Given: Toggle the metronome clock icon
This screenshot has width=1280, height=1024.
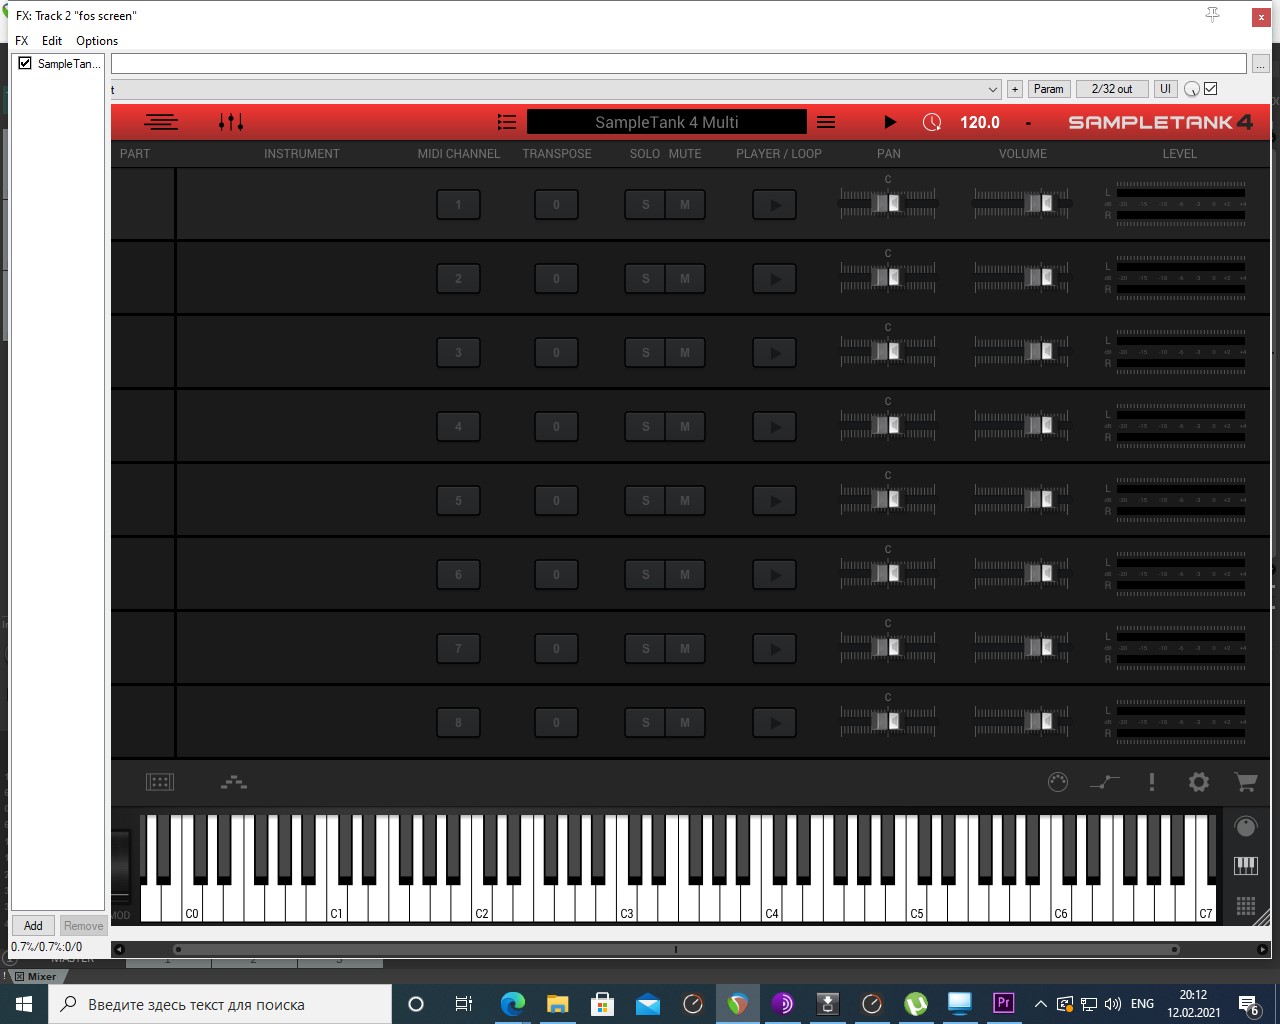Looking at the screenshot, I should pyautogui.click(x=932, y=122).
